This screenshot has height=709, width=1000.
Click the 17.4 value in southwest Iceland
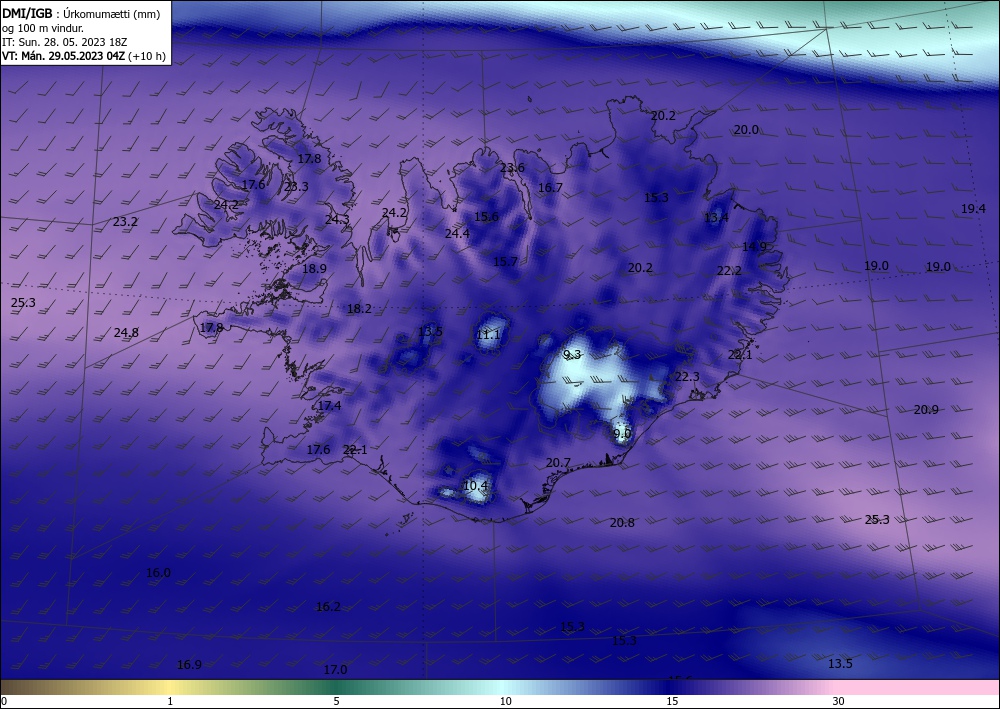pos(329,405)
